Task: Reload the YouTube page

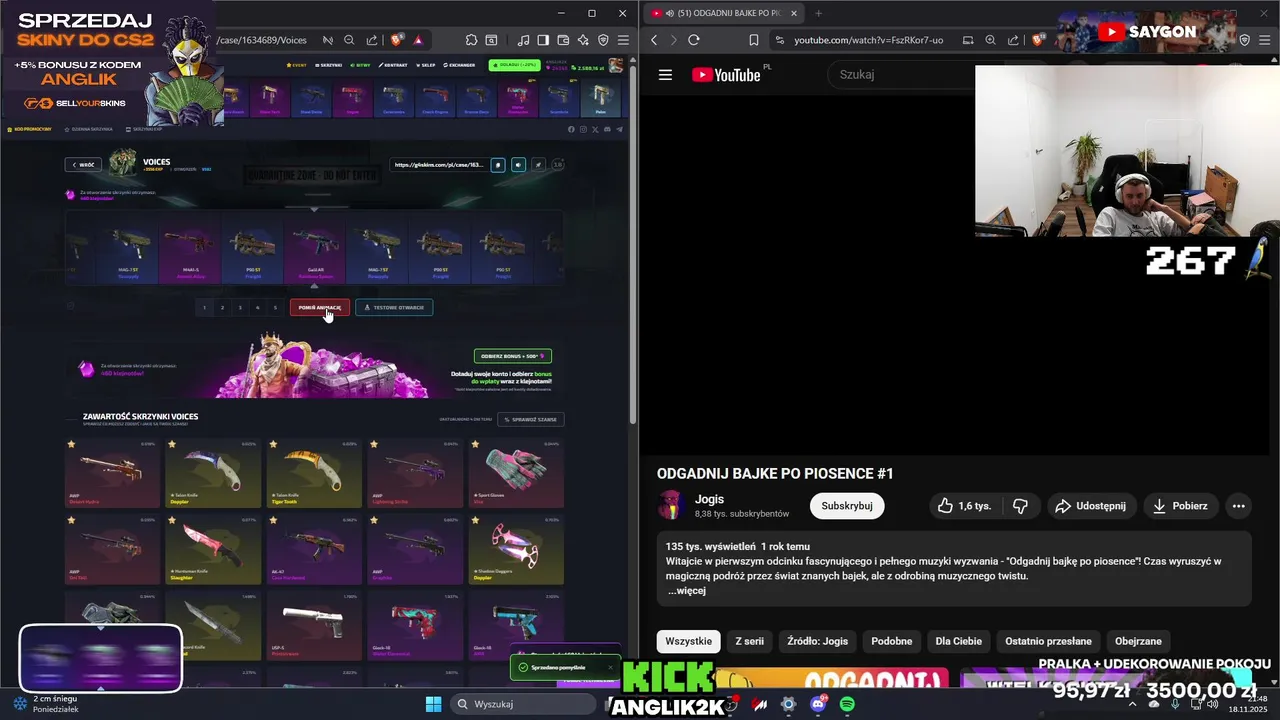Action: [x=694, y=40]
